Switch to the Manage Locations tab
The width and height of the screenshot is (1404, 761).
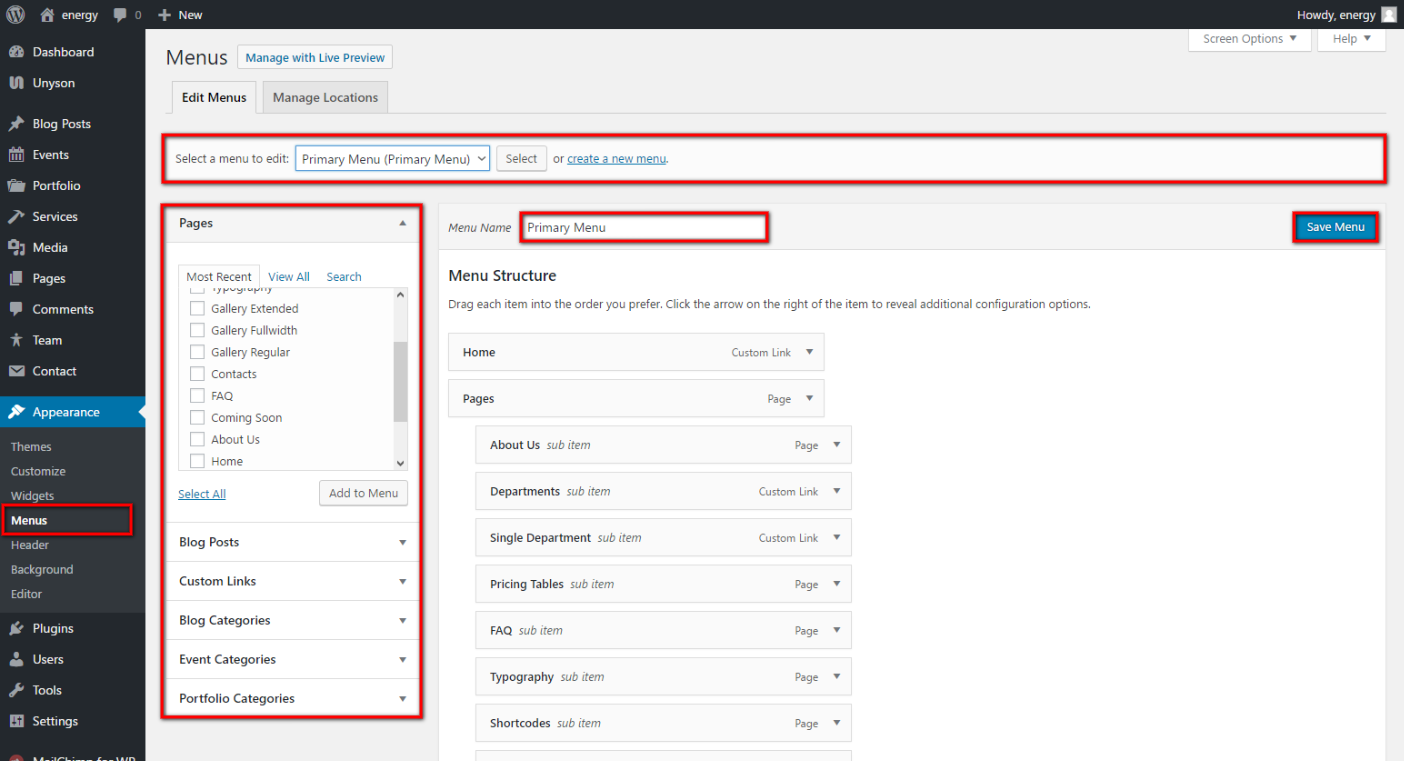(325, 98)
